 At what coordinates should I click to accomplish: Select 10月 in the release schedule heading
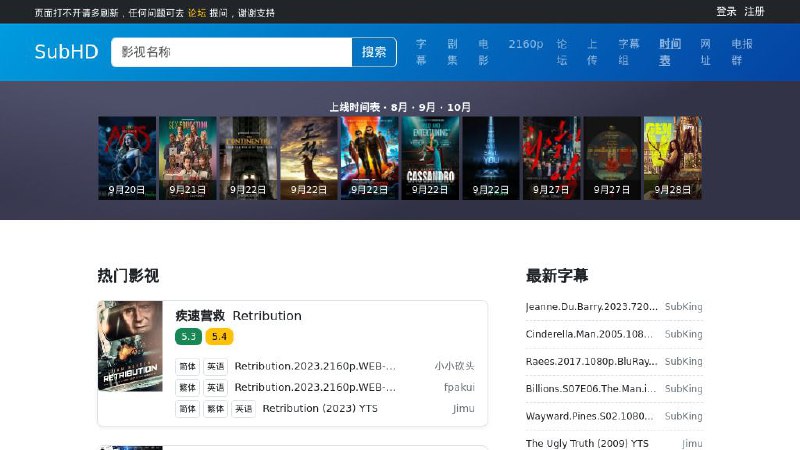pyautogui.click(x=459, y=107)
